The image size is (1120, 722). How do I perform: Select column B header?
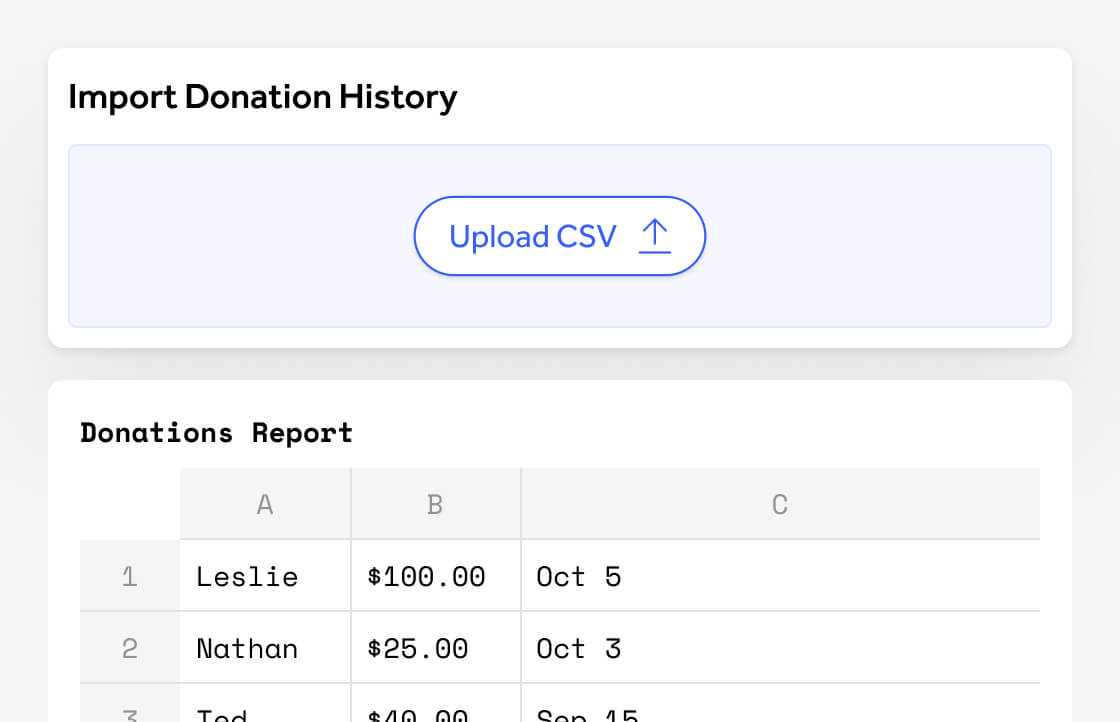tap(435, 505)
